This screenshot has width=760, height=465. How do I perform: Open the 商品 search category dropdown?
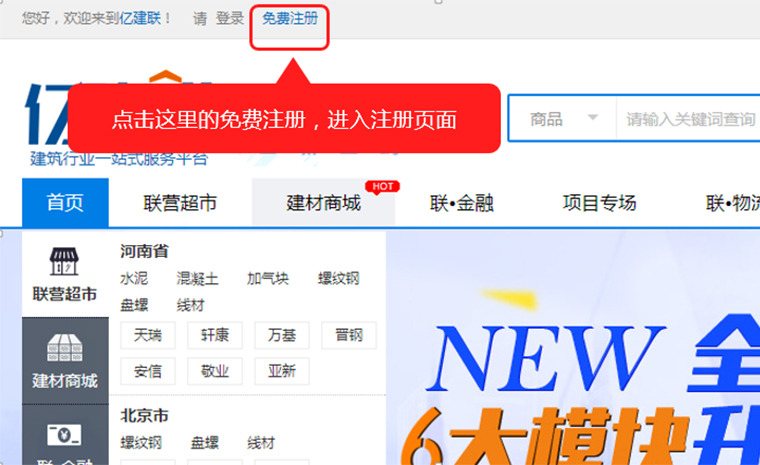coord(563,120)
